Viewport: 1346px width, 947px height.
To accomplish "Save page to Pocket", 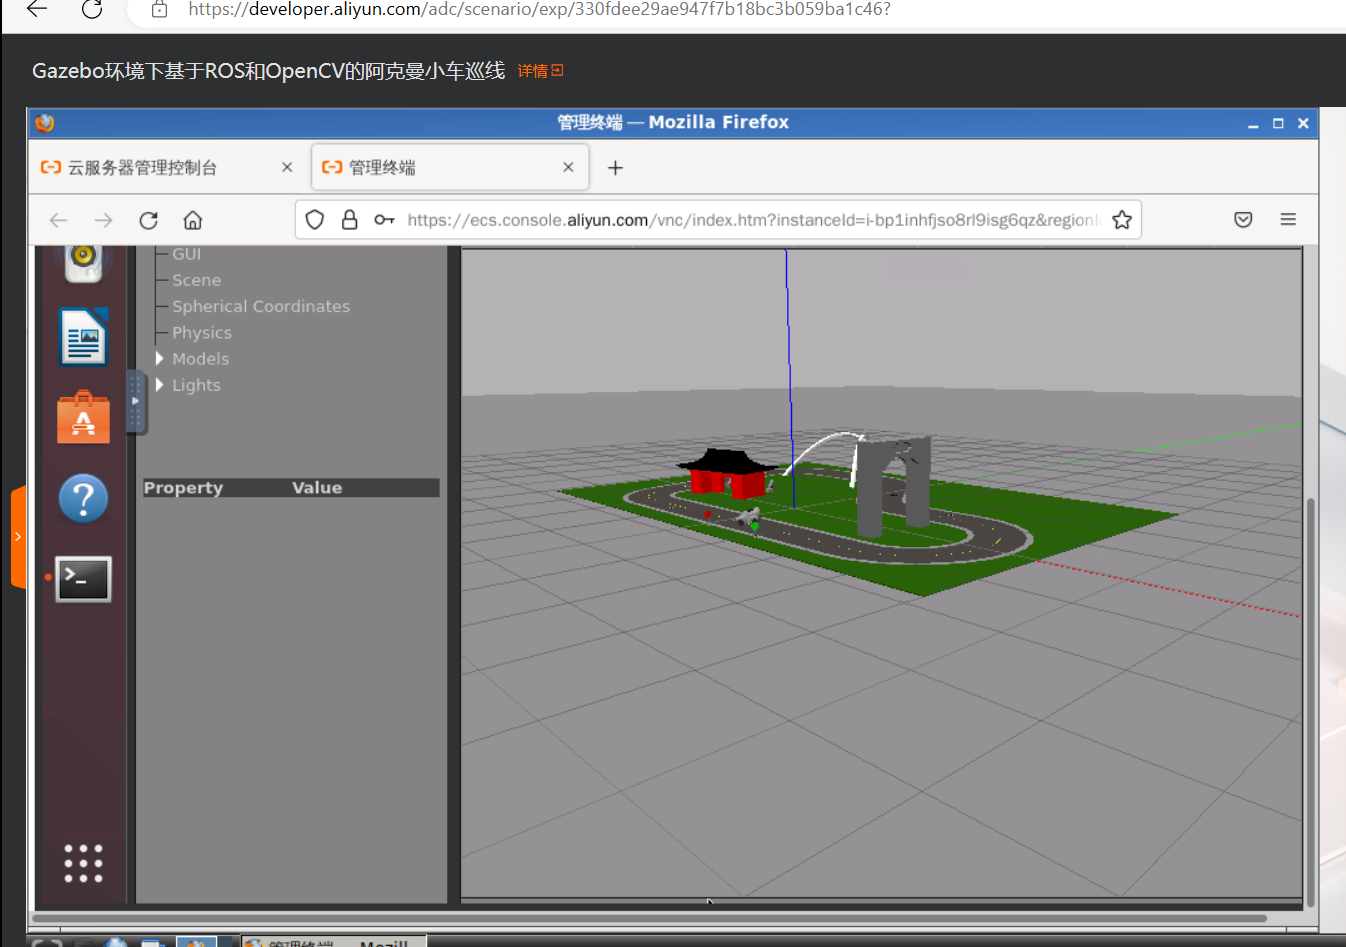I will [x=1243, y=220].
